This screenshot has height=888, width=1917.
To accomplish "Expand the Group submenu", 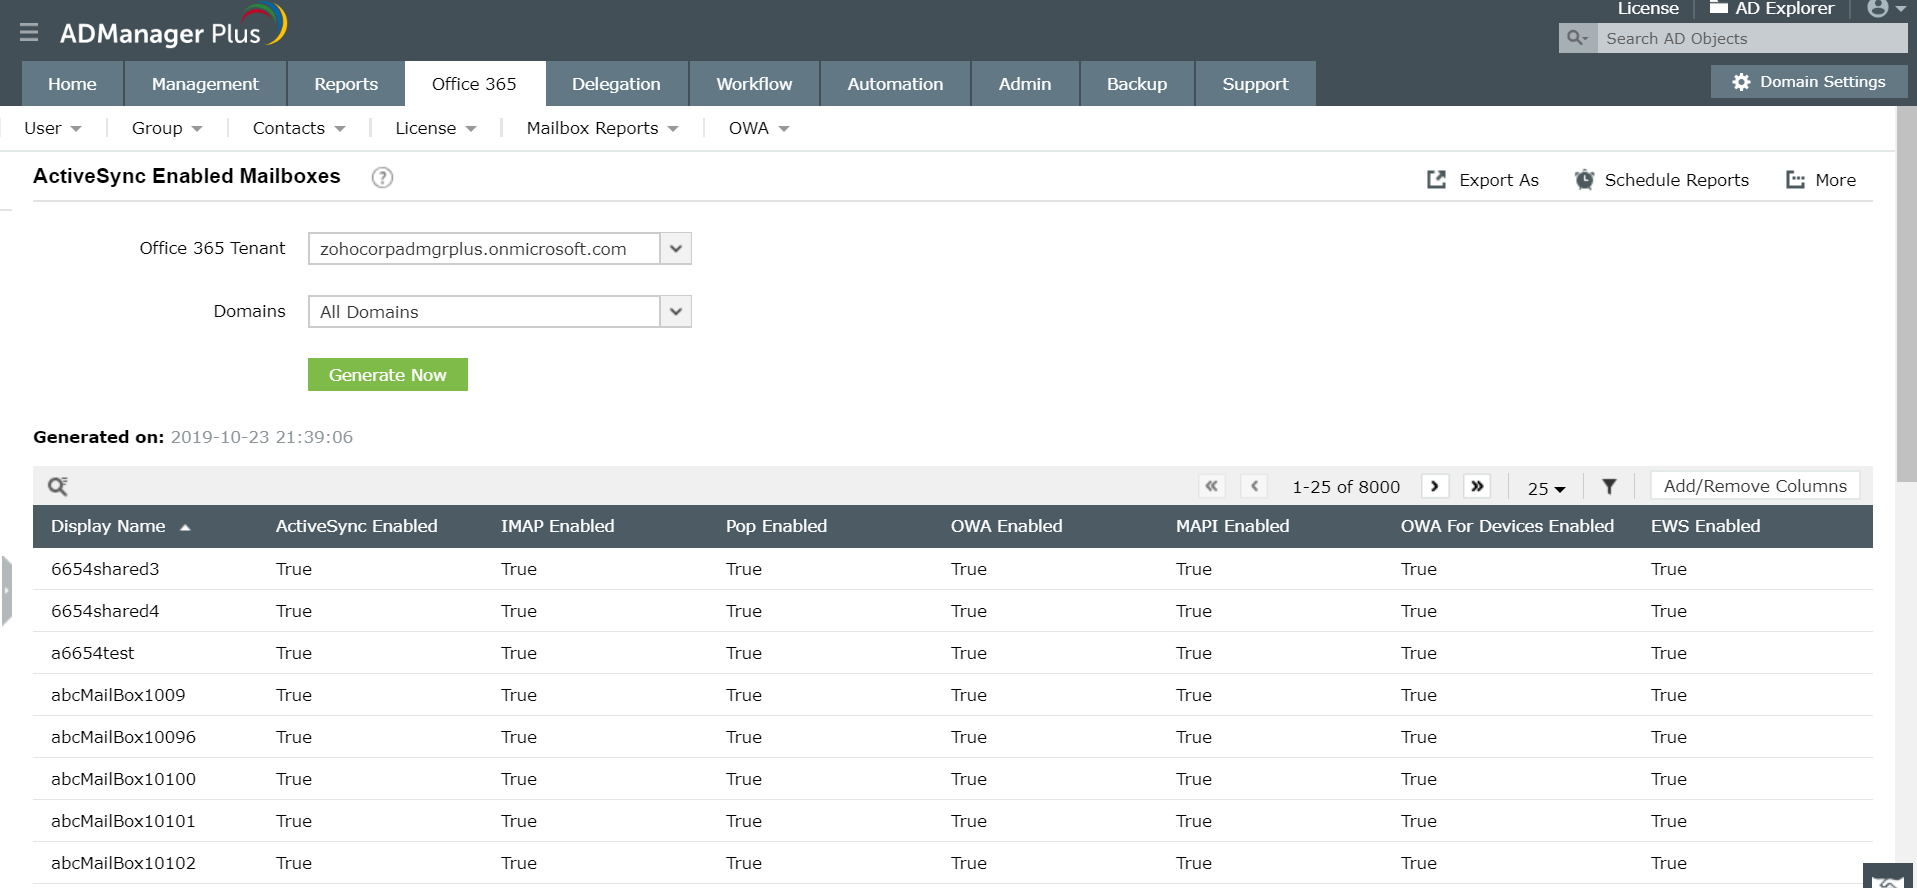I will 167,128.
